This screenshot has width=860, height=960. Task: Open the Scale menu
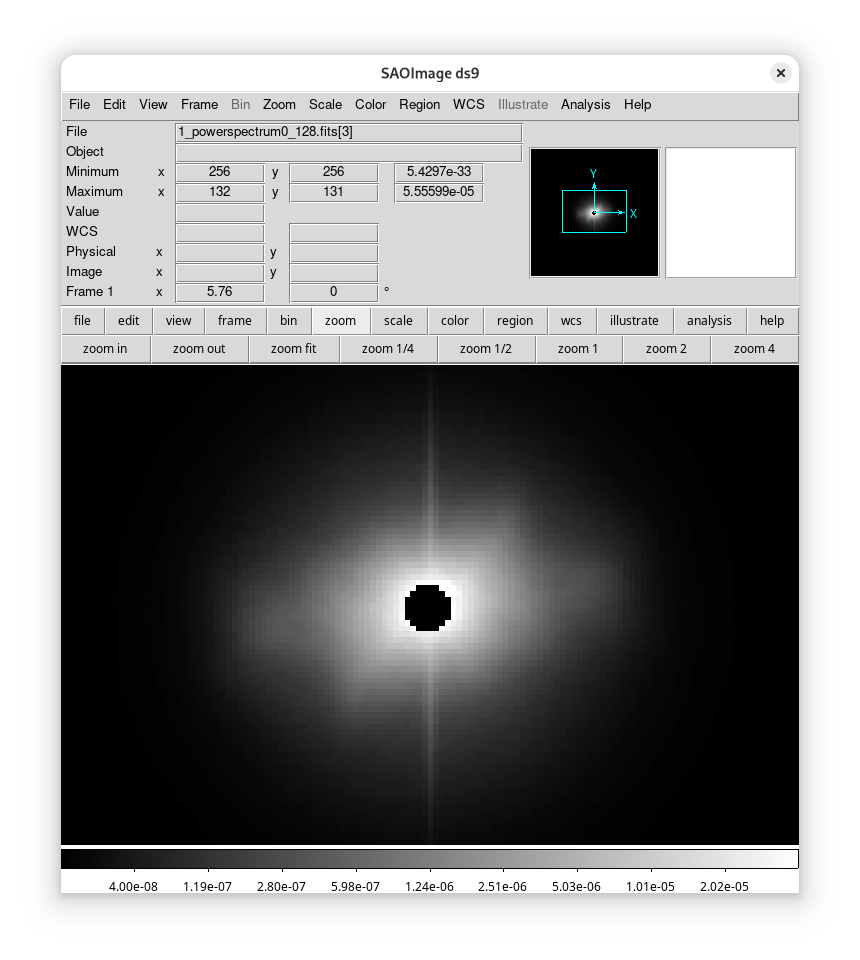pyautogui.click(x=325, y=104)
